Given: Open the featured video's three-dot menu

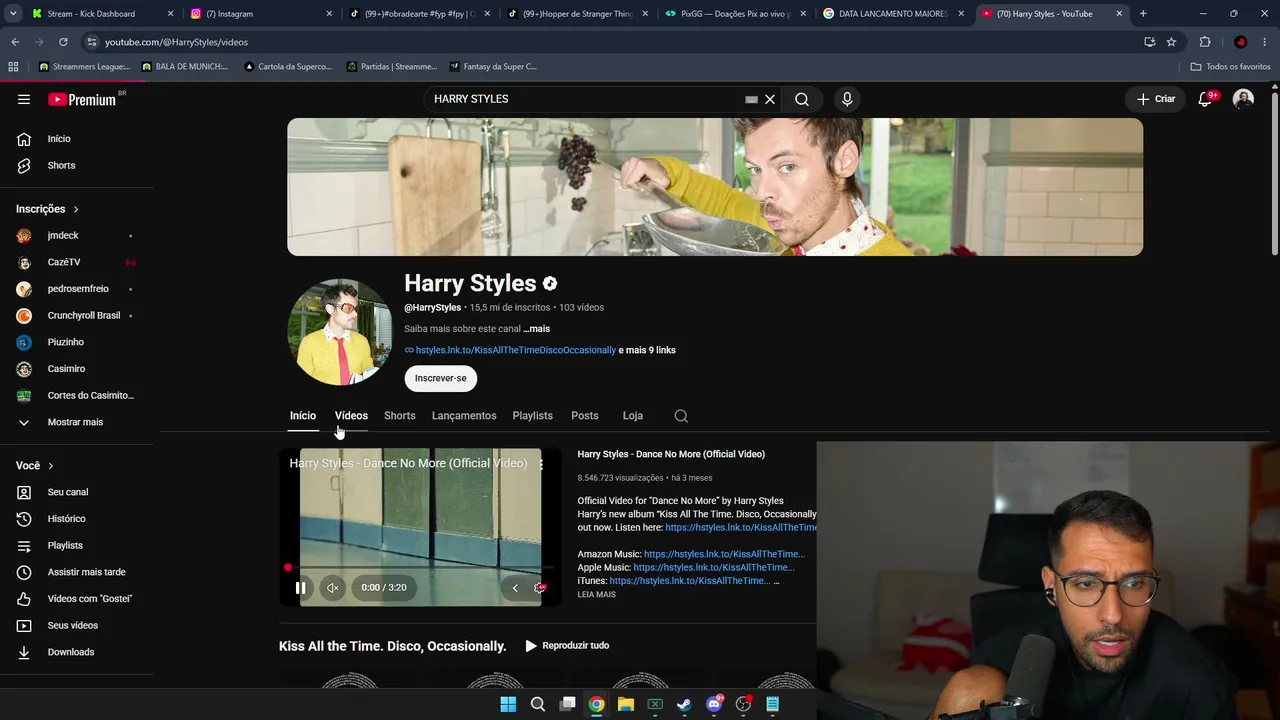Looking at the screenshot, I should coord(541,464).
